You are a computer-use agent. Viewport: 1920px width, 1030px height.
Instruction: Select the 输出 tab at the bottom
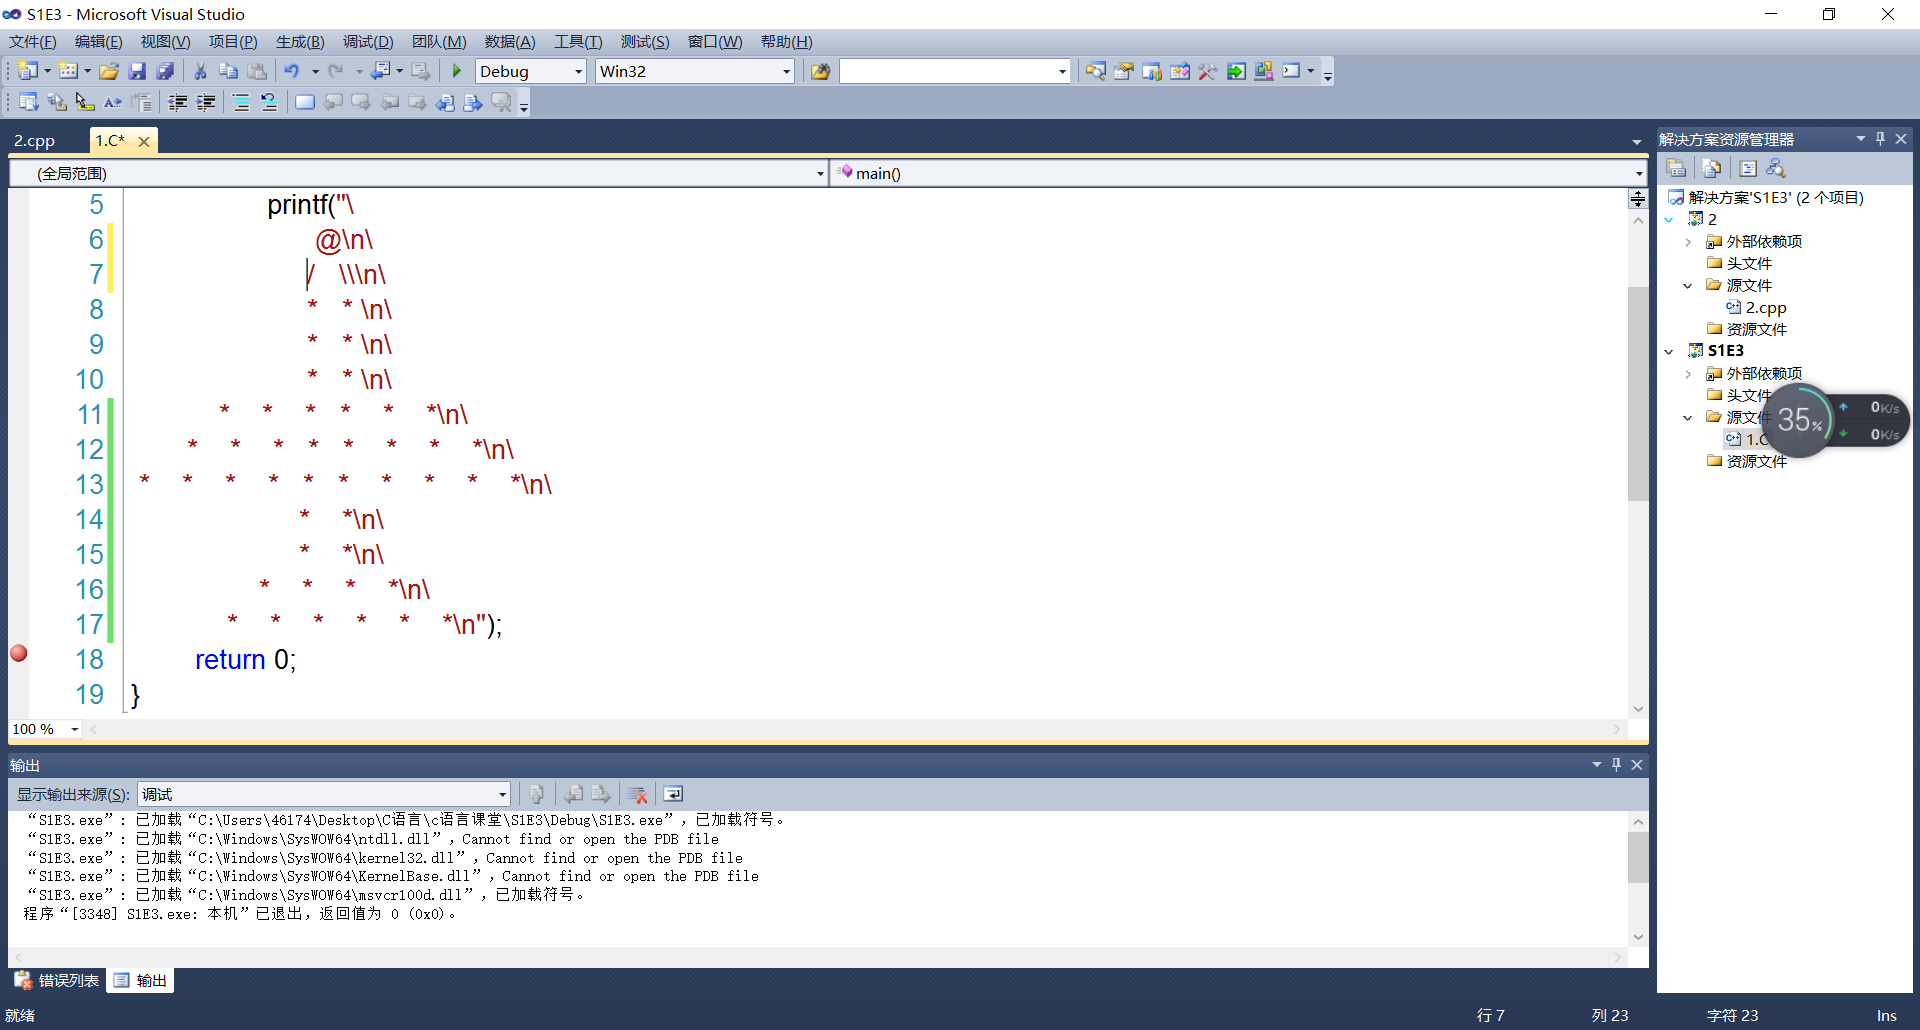click(140, 981)
